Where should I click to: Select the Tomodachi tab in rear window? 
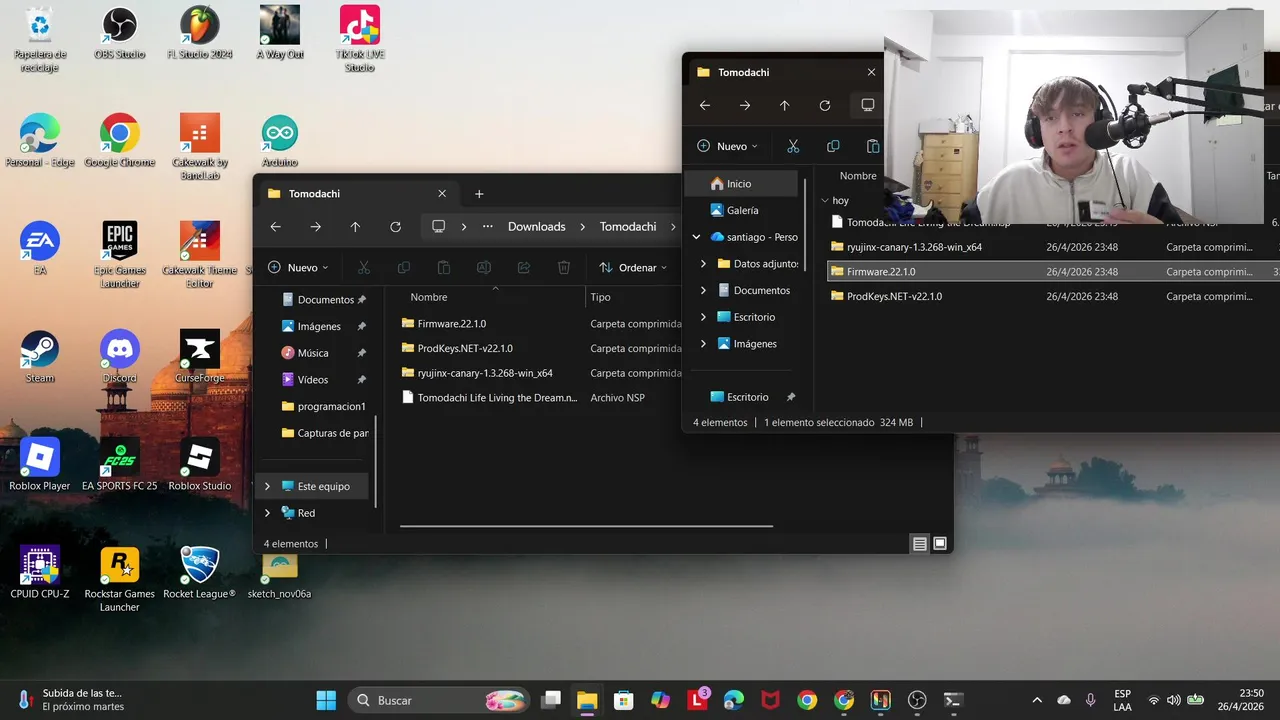[785, 72]
